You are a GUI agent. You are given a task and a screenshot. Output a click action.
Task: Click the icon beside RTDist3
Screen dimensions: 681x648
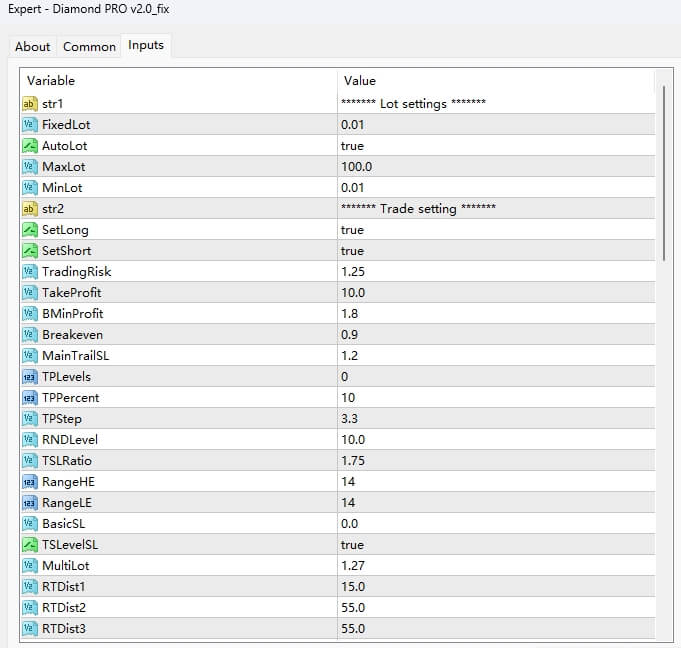click(x=30, y=628)
